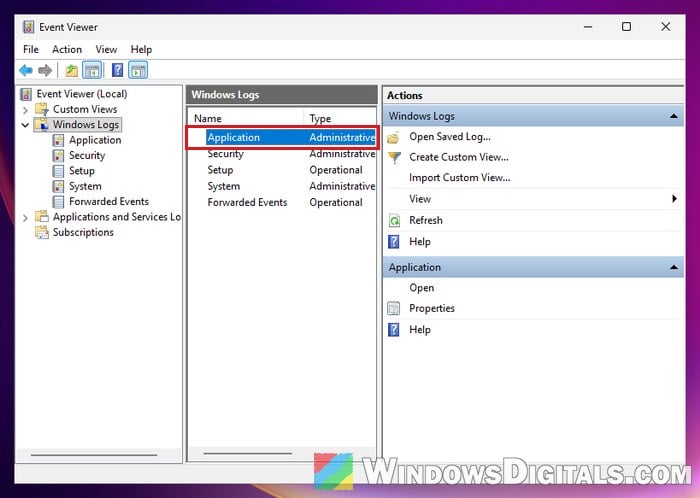Click Administrative type cell in System row

[x=342, y=186]
